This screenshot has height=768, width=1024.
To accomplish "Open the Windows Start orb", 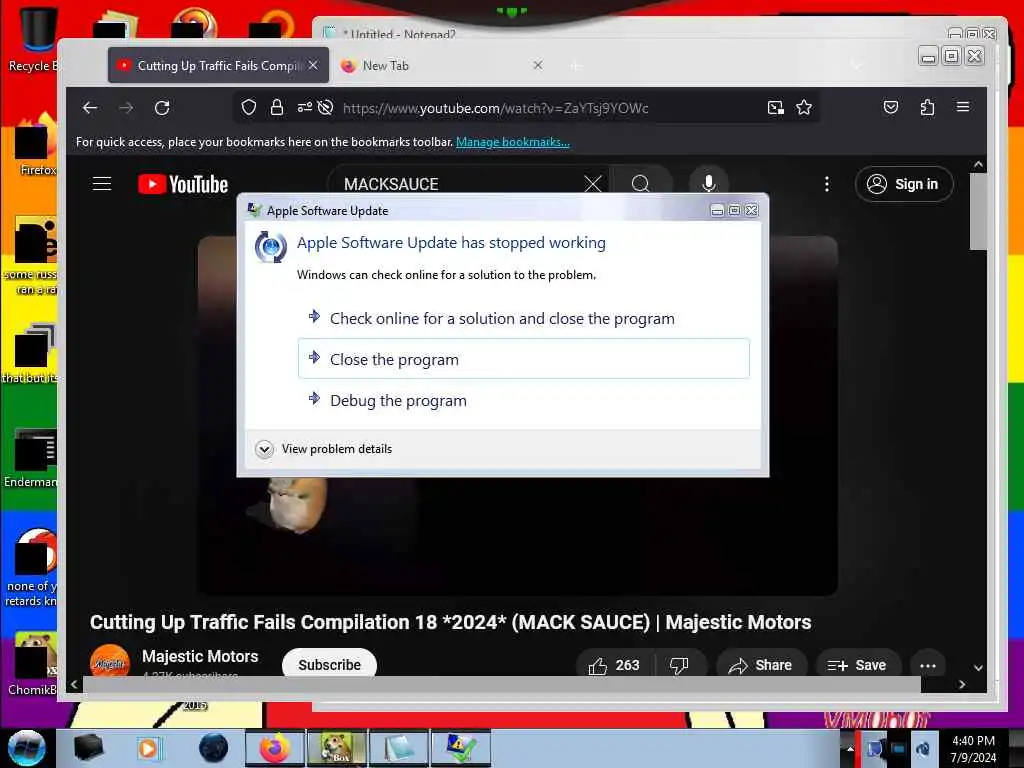I will point(27,748).
